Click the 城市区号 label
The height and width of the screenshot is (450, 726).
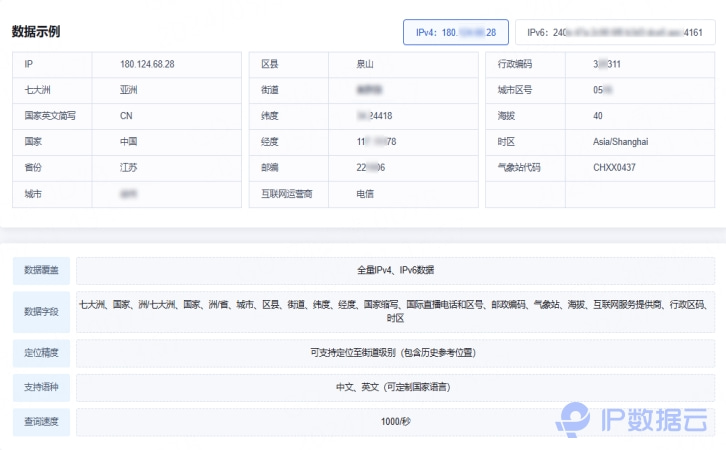tap(515, 90)
